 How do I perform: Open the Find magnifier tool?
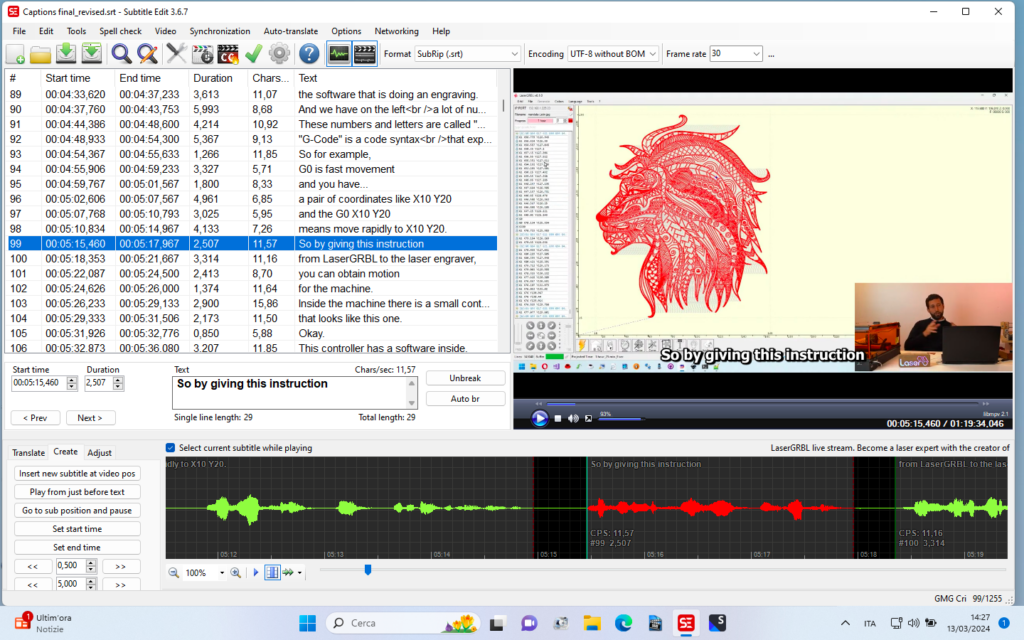click(x=122, y=53)
